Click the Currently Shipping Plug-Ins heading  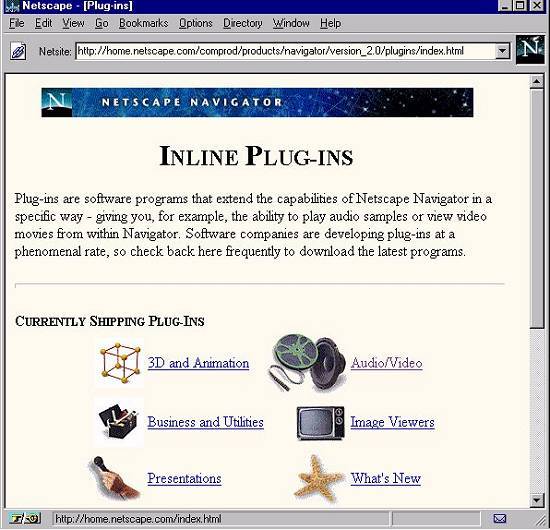tap(110, 321)
